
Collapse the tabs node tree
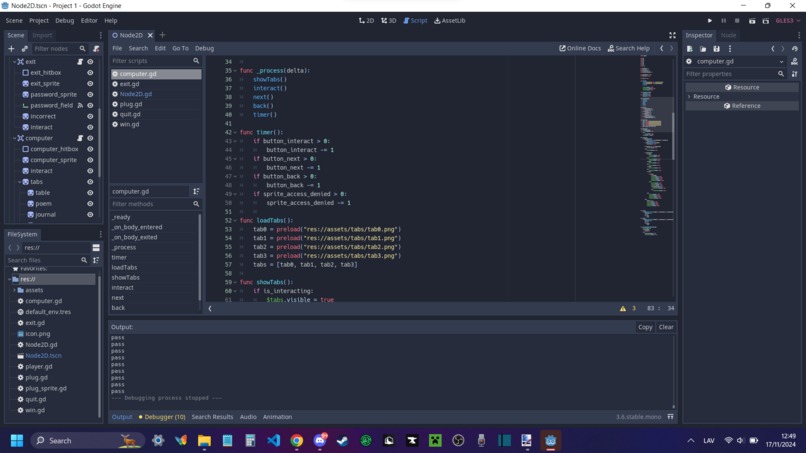click(20, 182)
